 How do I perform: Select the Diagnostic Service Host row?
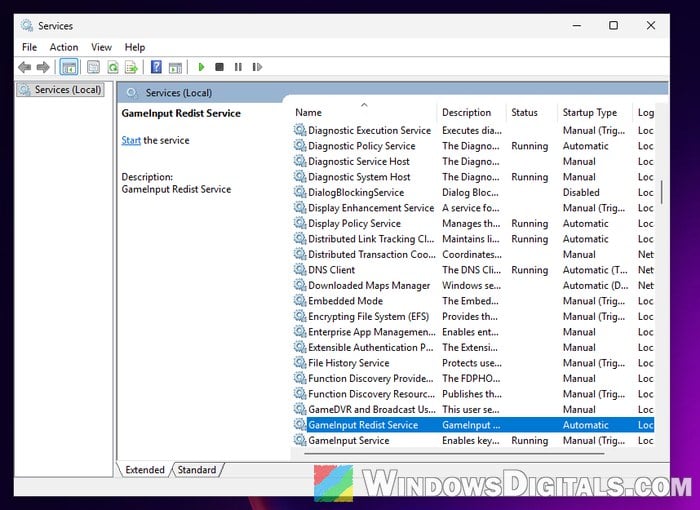tap(473, 161)
